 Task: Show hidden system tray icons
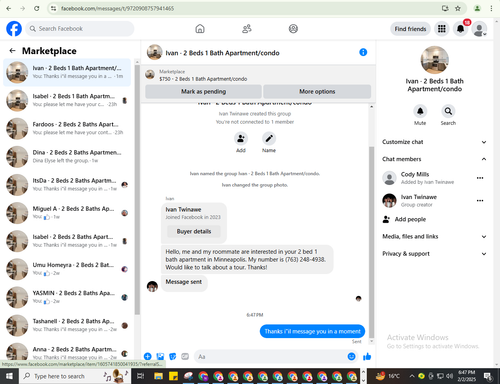click(412, 376)
